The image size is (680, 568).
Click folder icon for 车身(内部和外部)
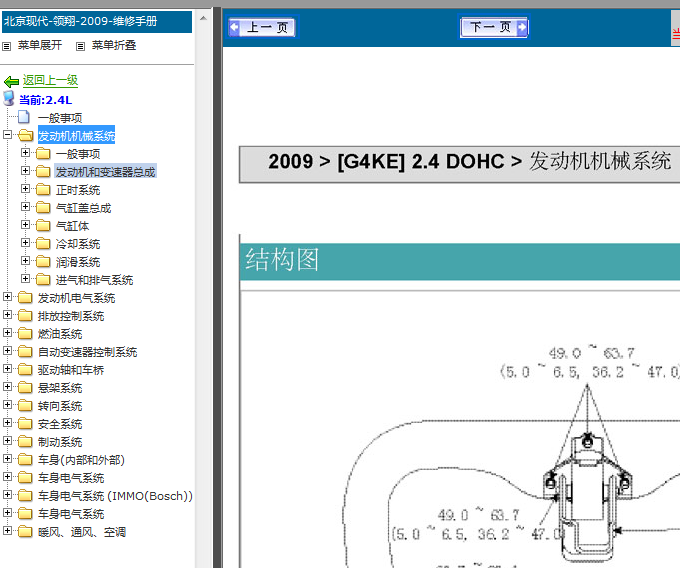(x=25, y=460)
